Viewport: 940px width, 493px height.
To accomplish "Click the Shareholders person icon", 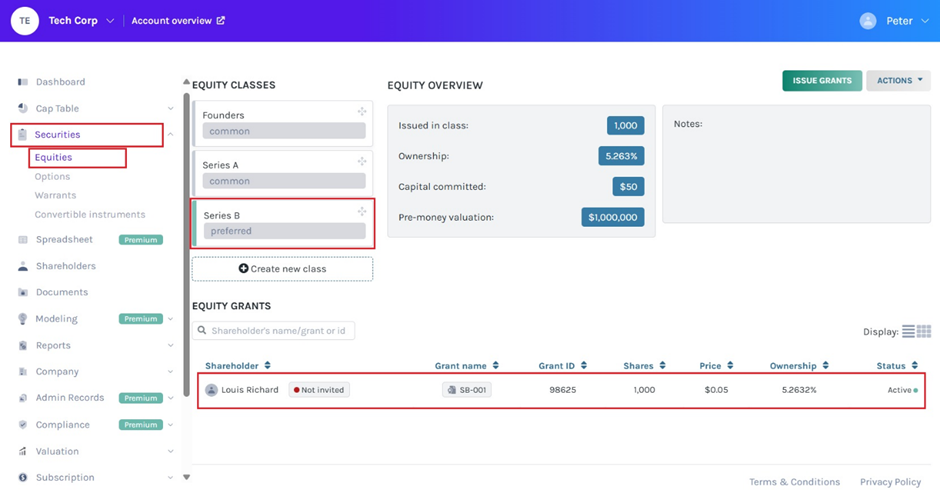I will (23, 266).
